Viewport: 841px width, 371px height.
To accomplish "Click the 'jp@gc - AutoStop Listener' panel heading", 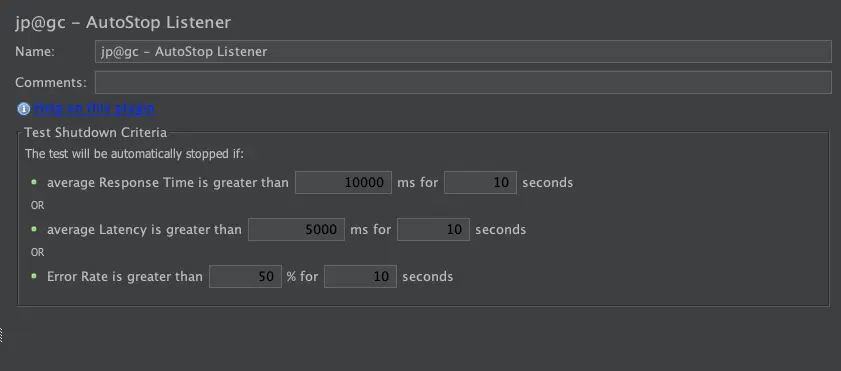I will (123, 23).
